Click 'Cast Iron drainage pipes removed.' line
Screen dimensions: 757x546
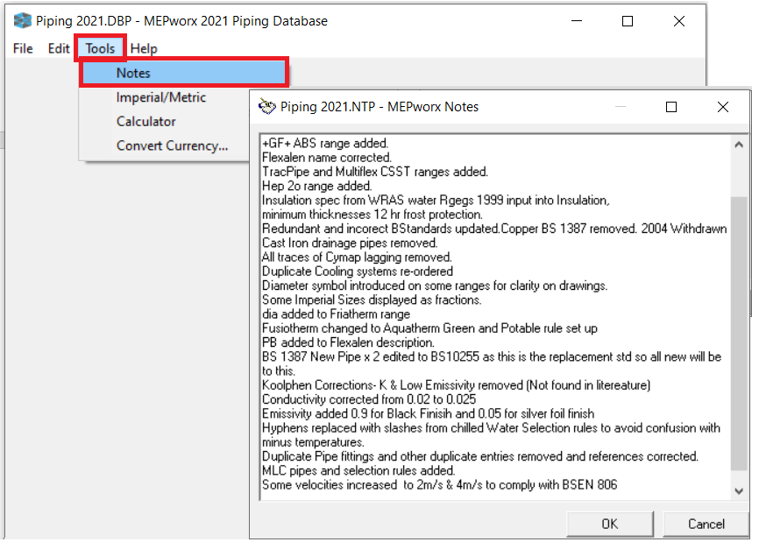click(x=350, y=243)
